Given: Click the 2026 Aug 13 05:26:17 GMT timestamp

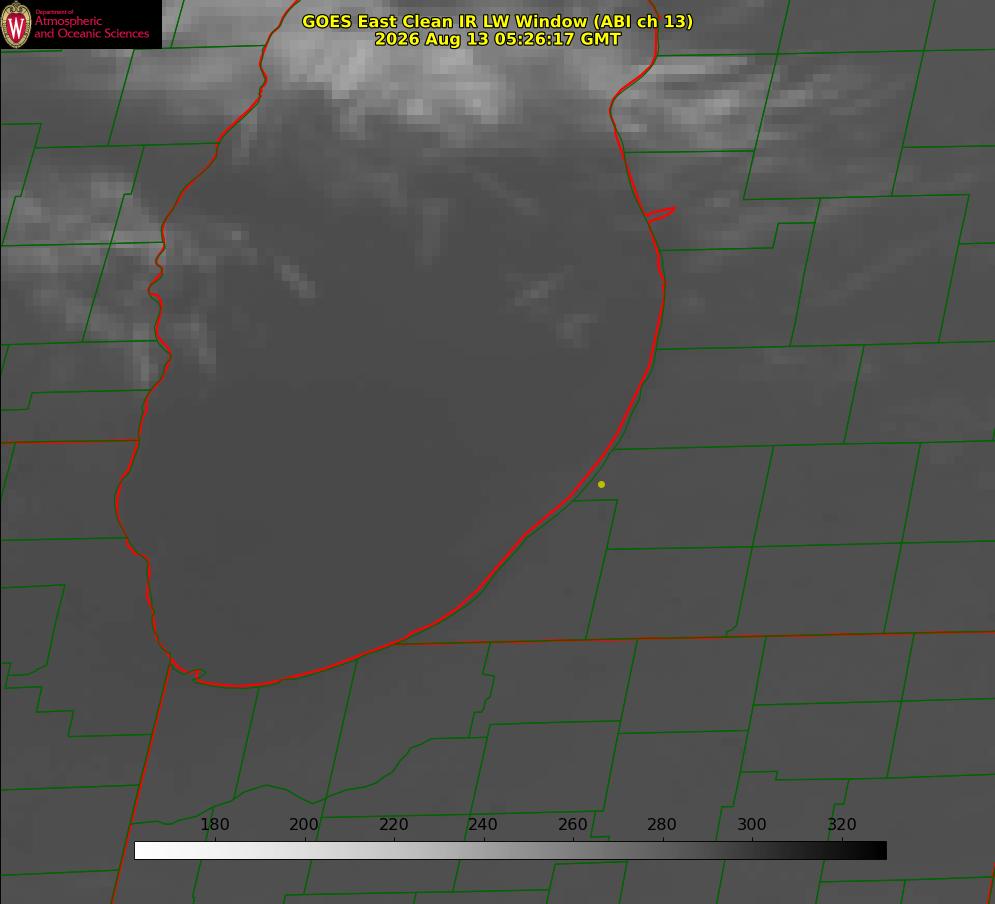Looking at the screenshot, I should (x=498, y=39).
